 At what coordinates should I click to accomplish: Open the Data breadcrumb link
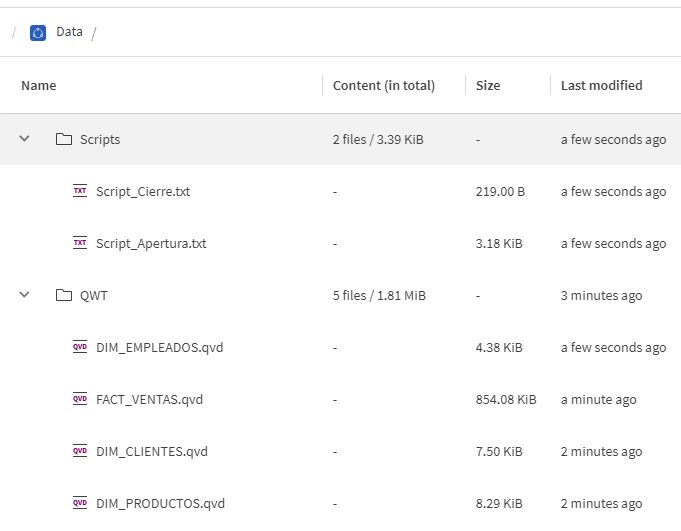click(x=69, y=32)
